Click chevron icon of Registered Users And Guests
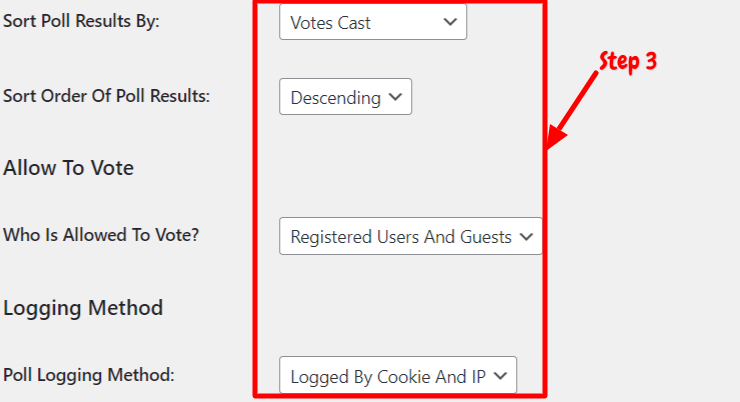740x402 pixels. [x=526, y=236]
